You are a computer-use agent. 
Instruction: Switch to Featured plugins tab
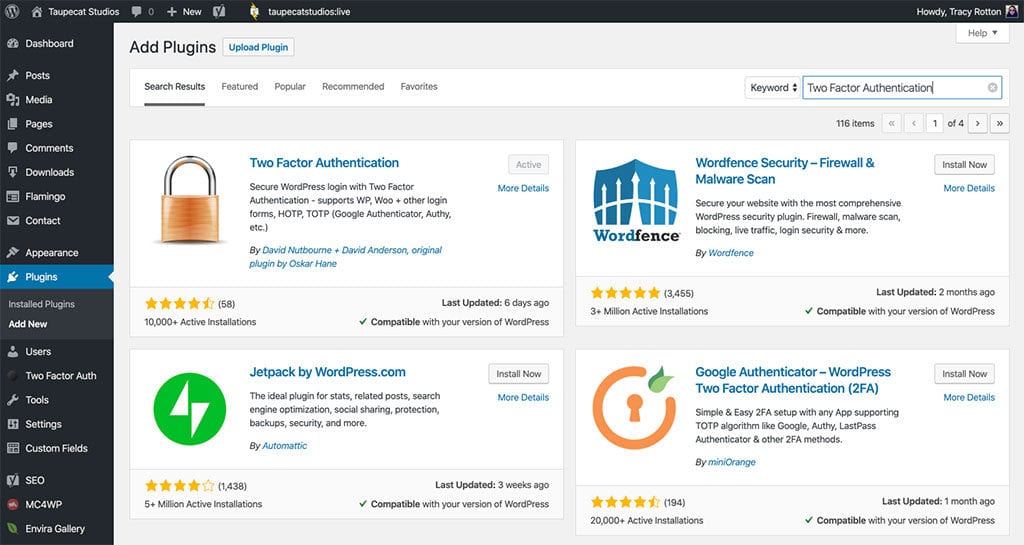click(240, 87)
